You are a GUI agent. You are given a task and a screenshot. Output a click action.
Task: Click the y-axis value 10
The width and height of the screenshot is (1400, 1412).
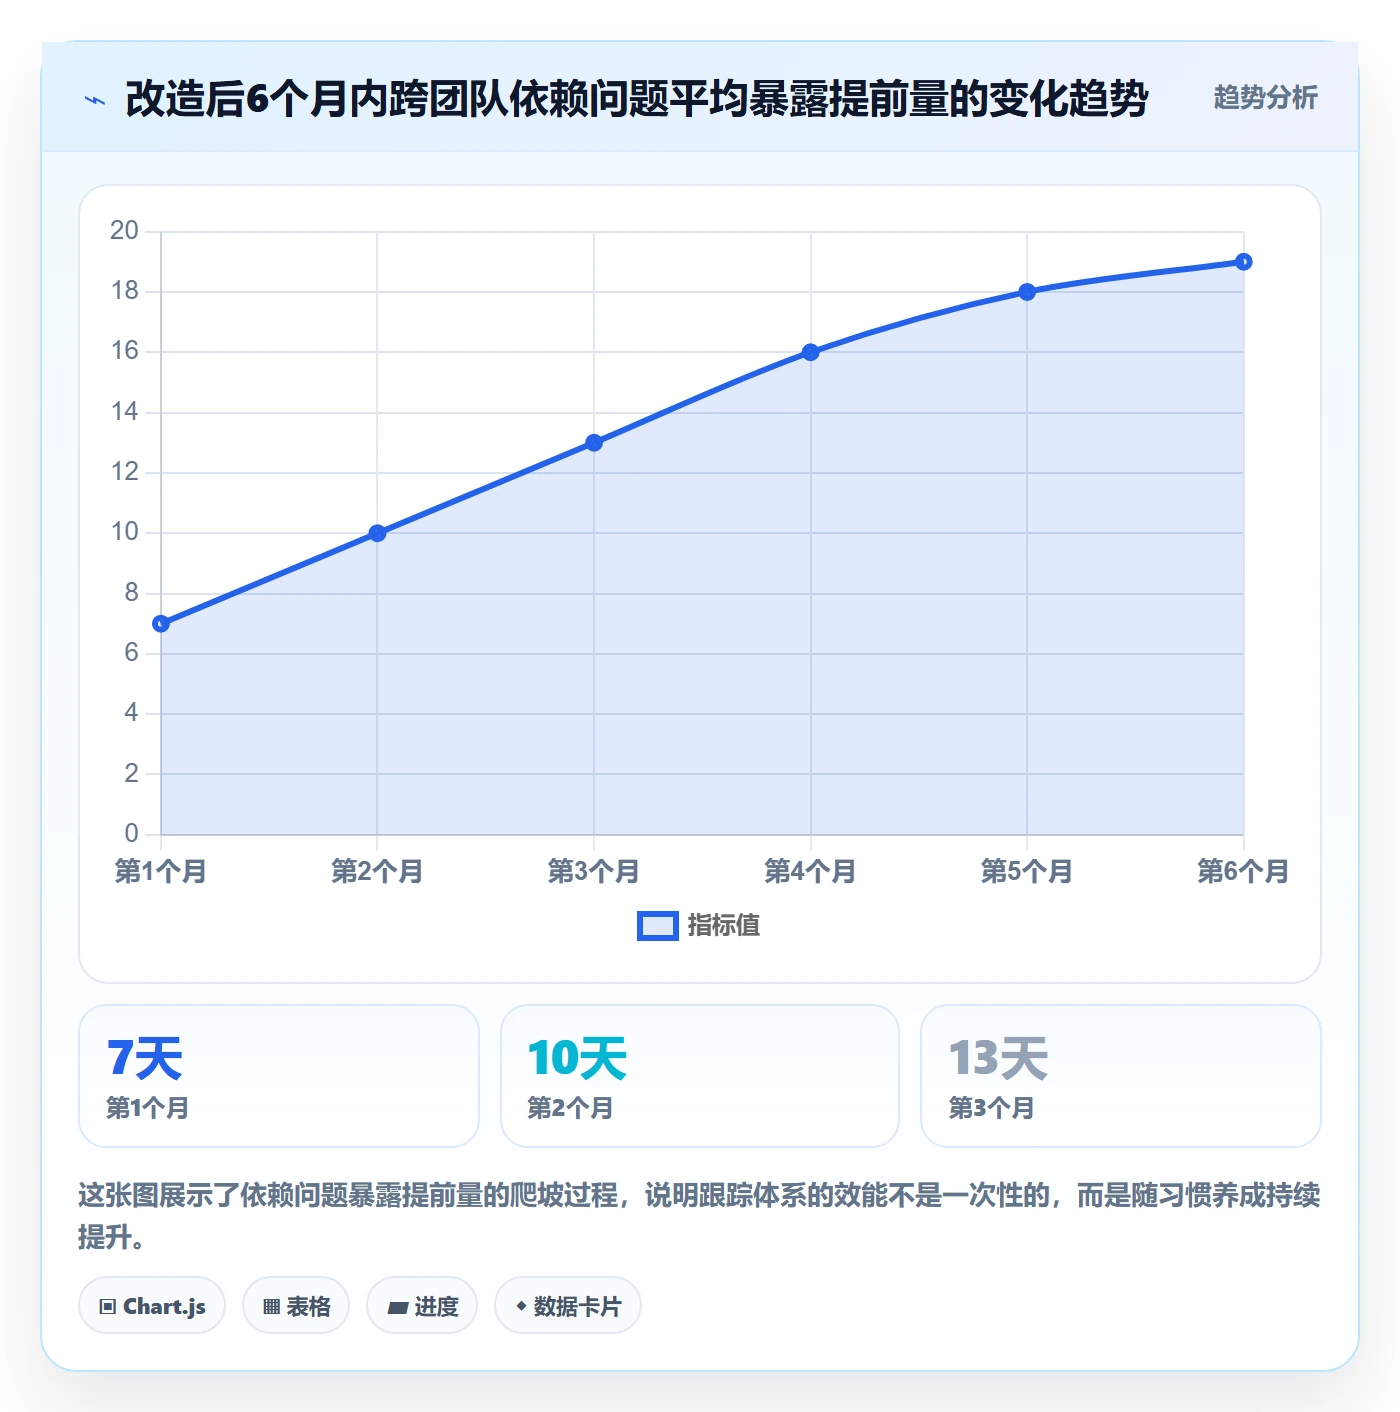coord(125,532)
